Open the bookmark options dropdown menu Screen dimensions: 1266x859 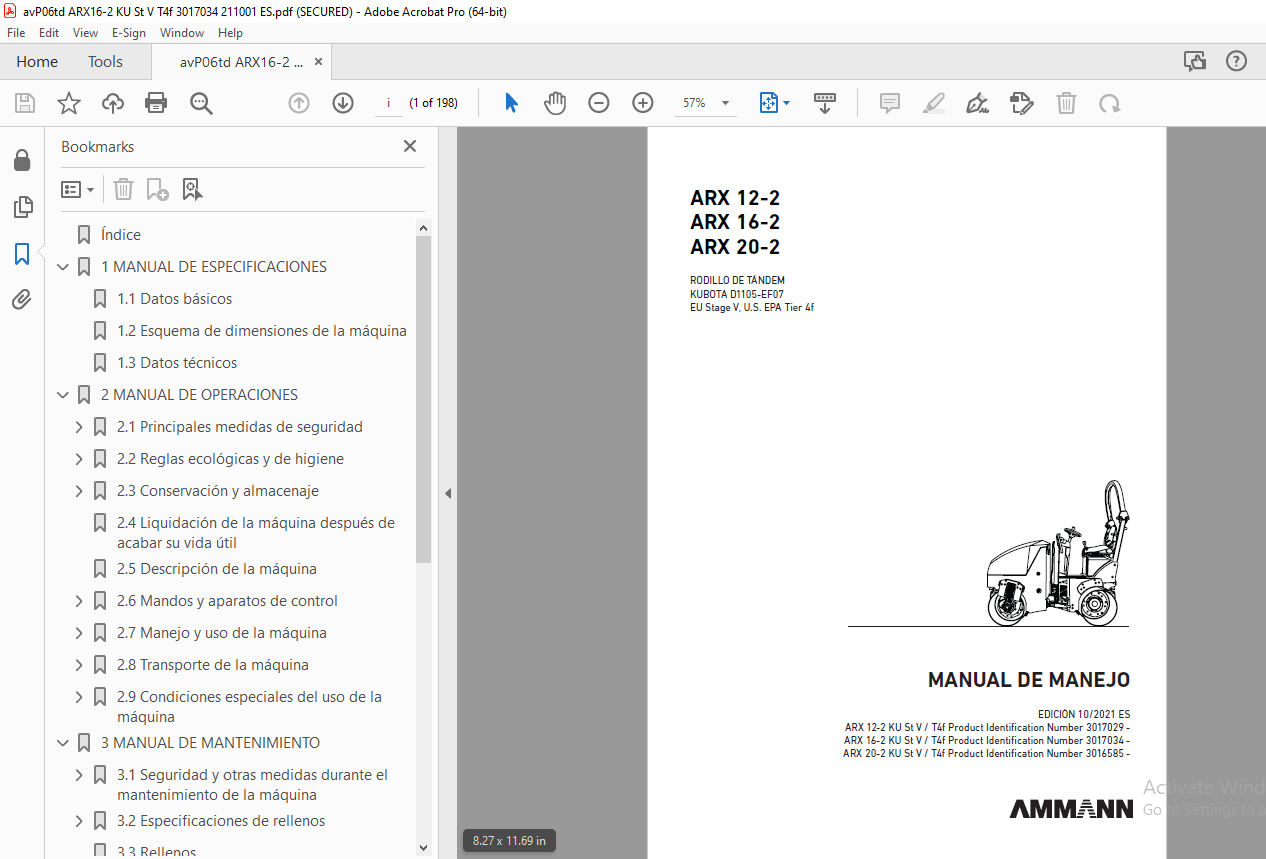pyautogui.click(x=78, y=189)
